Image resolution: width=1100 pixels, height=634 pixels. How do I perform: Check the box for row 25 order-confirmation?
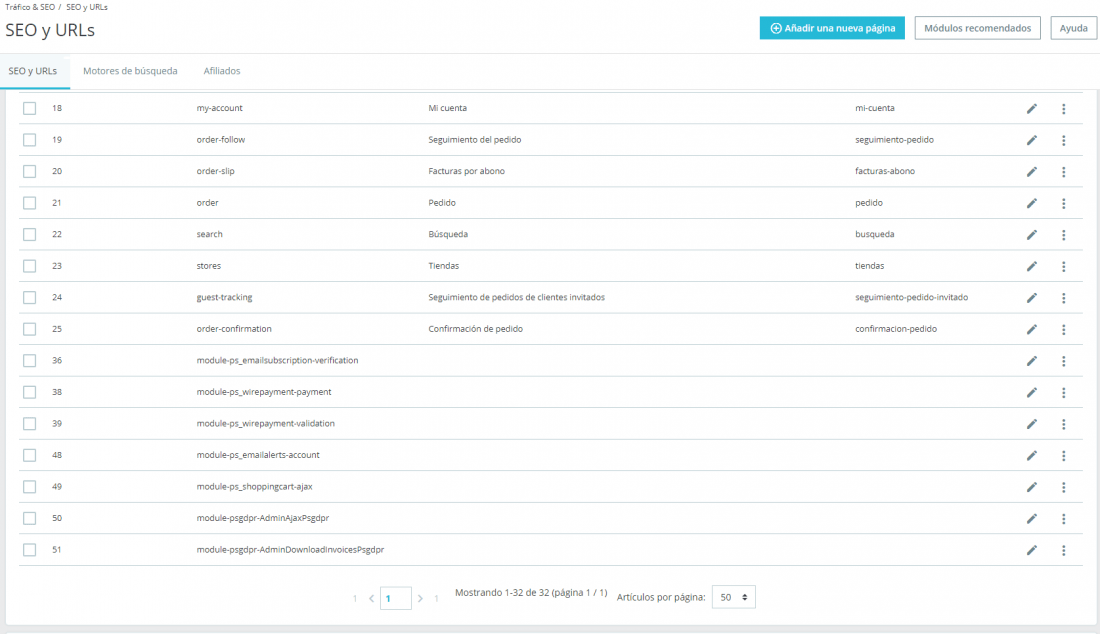(x=29, y=329)
